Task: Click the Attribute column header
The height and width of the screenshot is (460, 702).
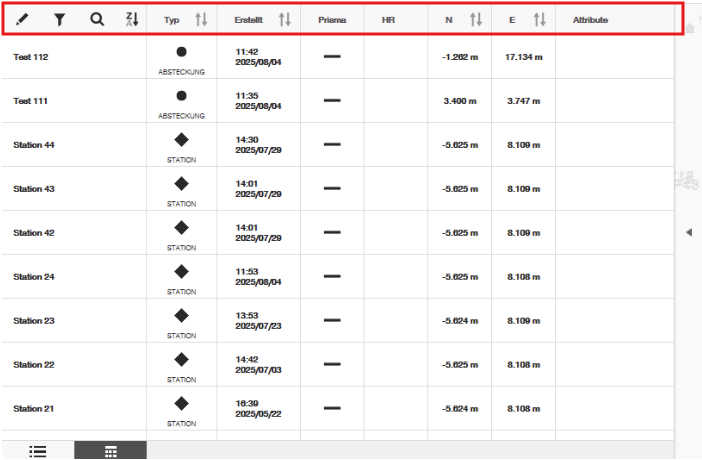Action: 590,19
